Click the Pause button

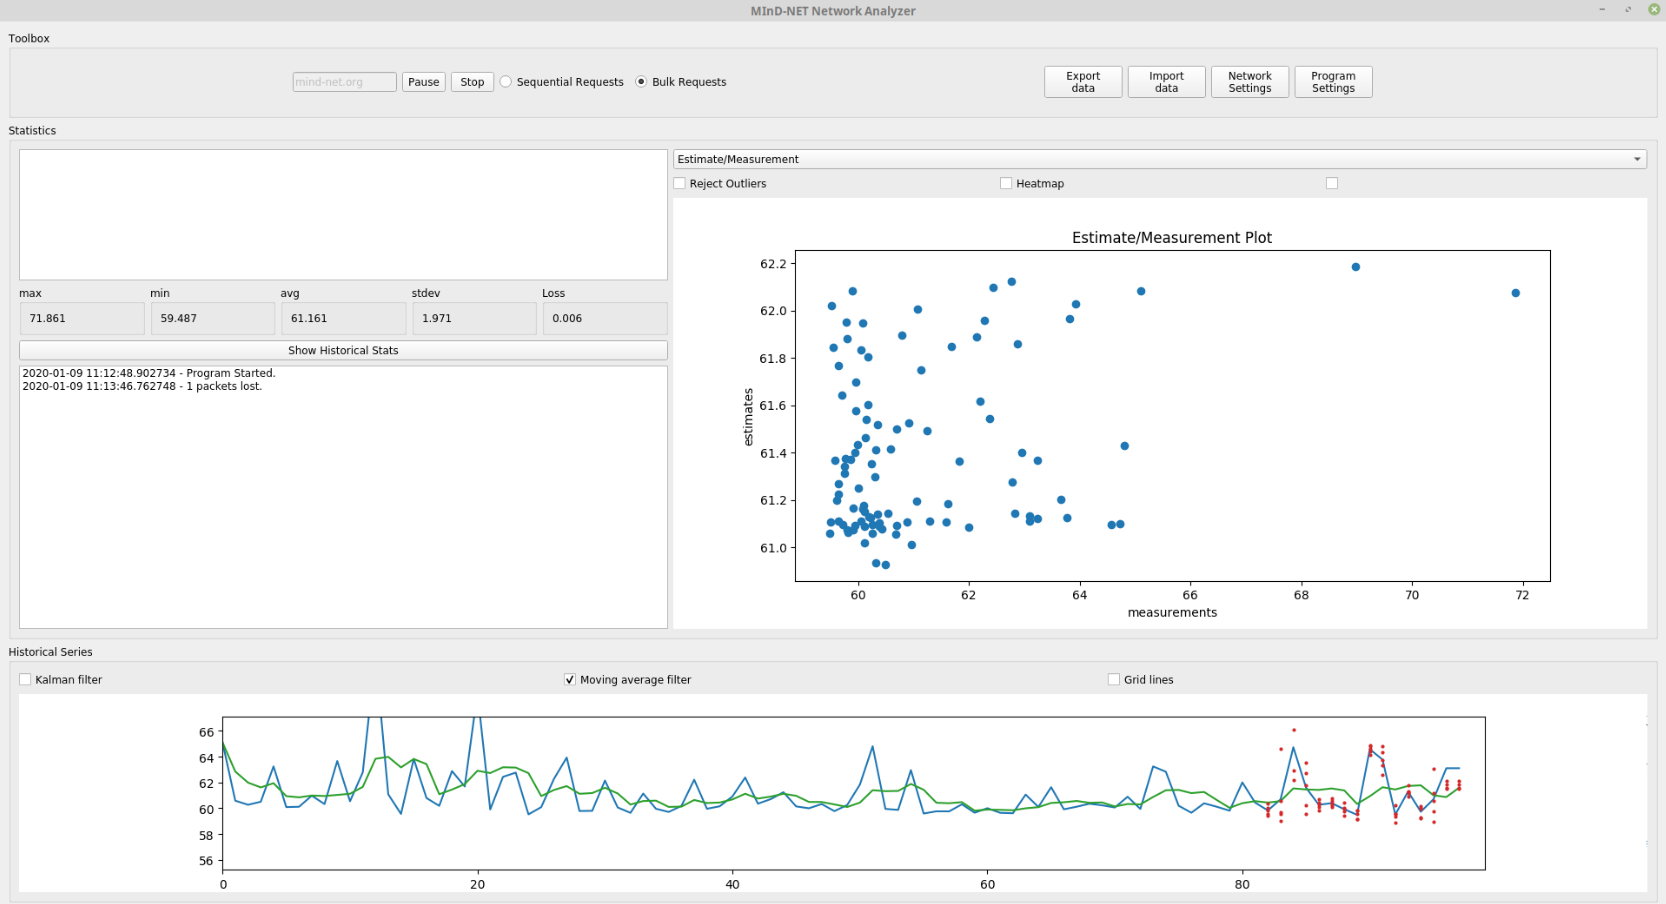[x=423, y=82]
